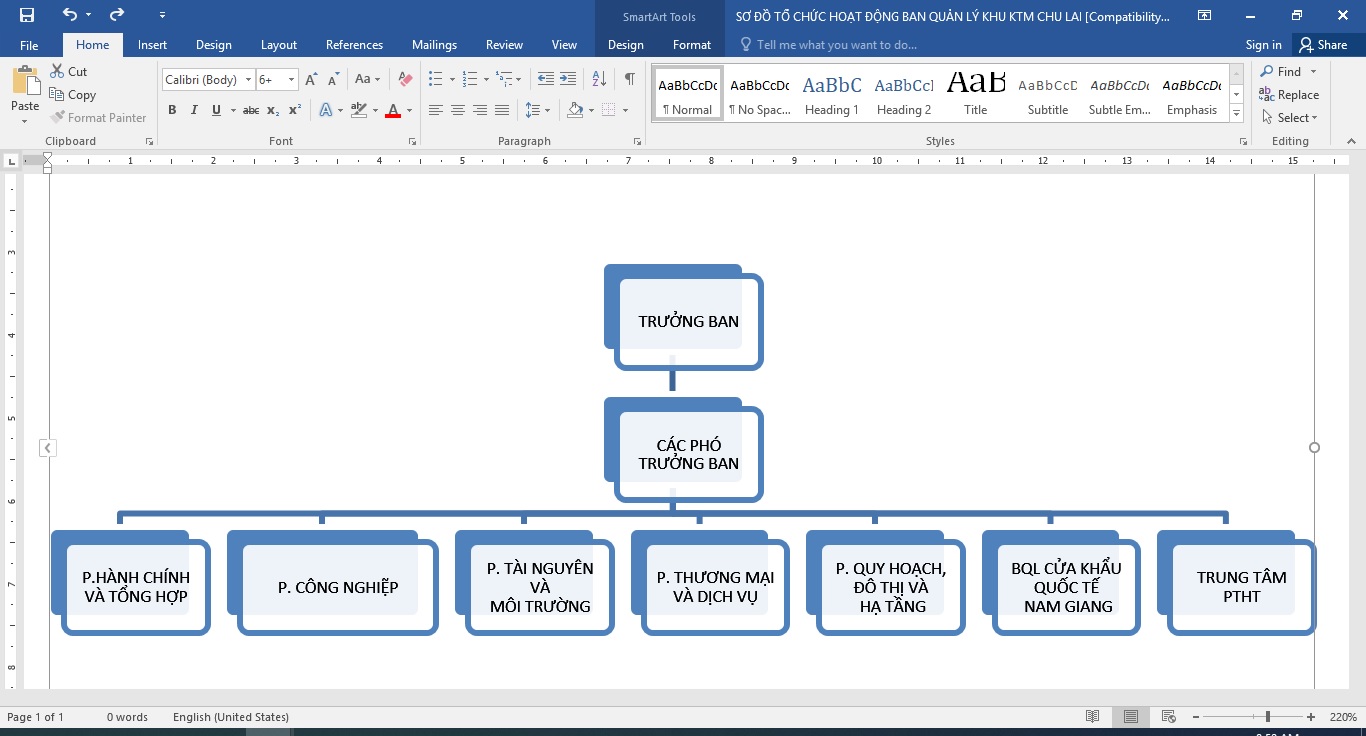Click the Sort icon in Paragraph group

[x=599, y=79]
